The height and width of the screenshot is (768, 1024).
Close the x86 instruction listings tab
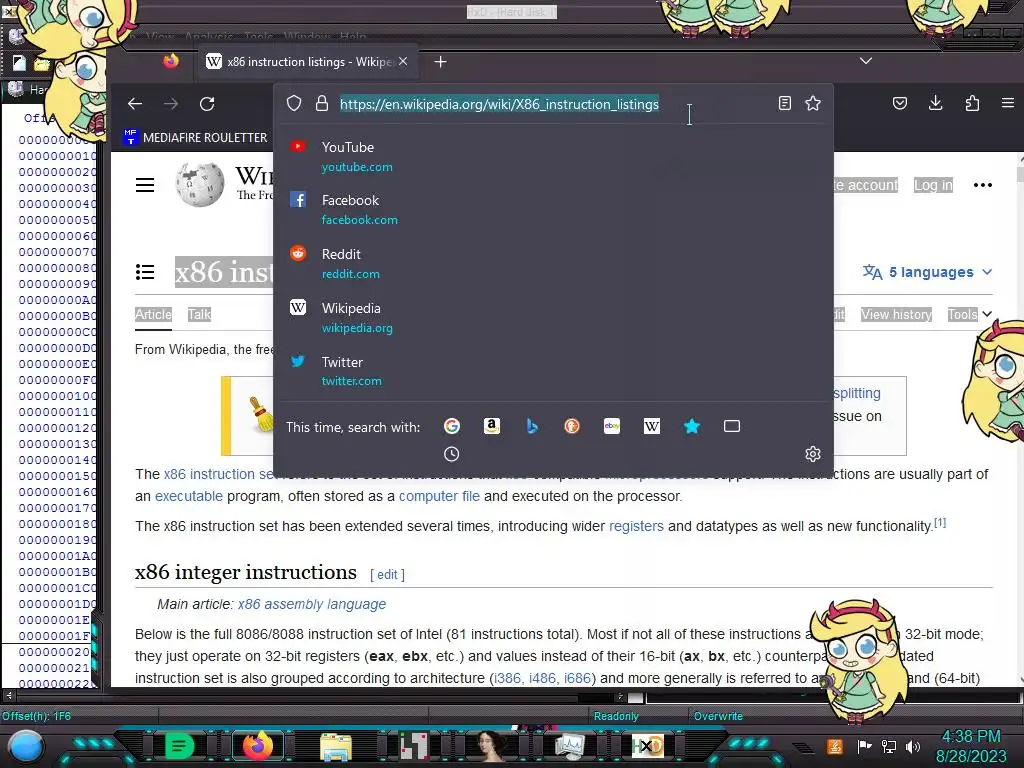pyautogui.click(x=403, y=61)
